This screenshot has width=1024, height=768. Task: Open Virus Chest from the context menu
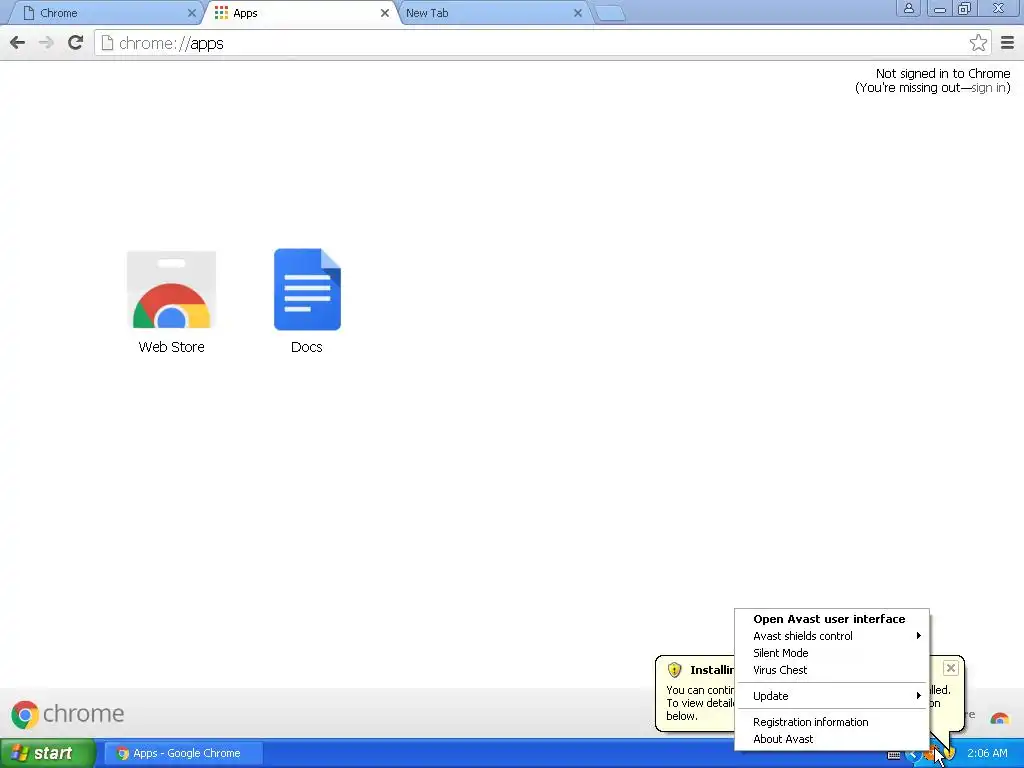click(831, 670)
